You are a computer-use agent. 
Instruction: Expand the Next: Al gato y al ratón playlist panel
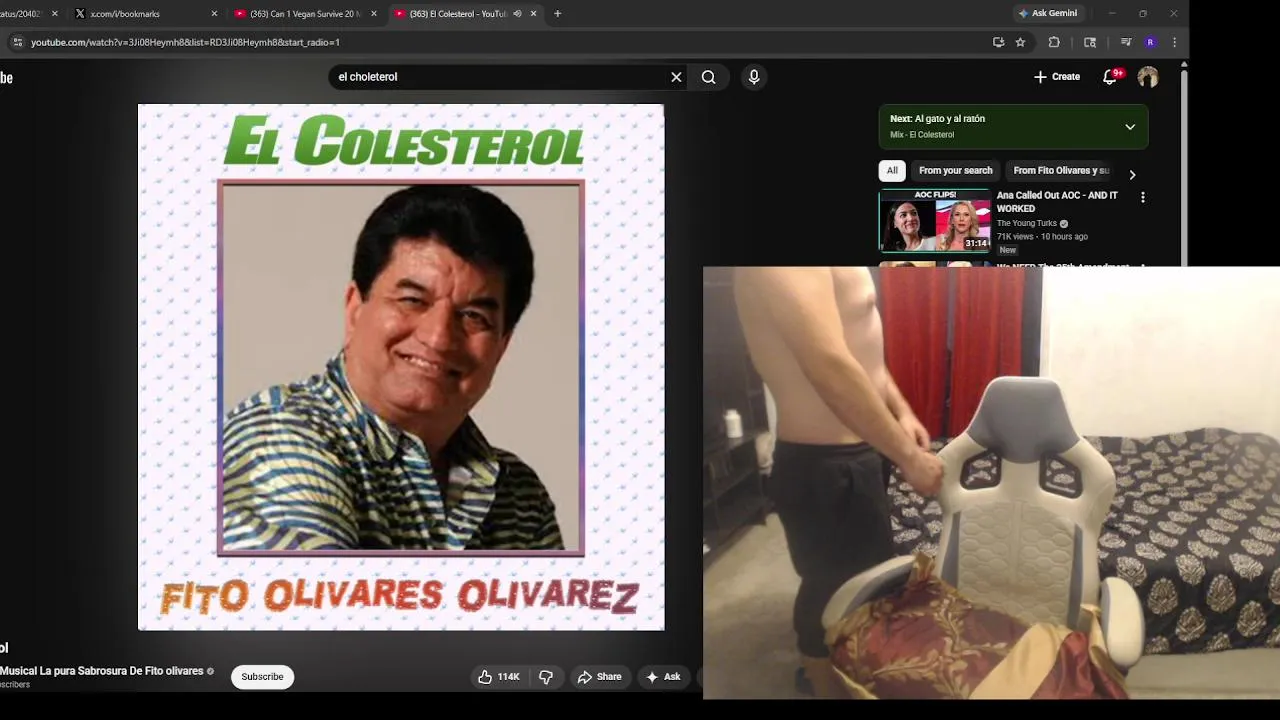(x=1130, y=127)
